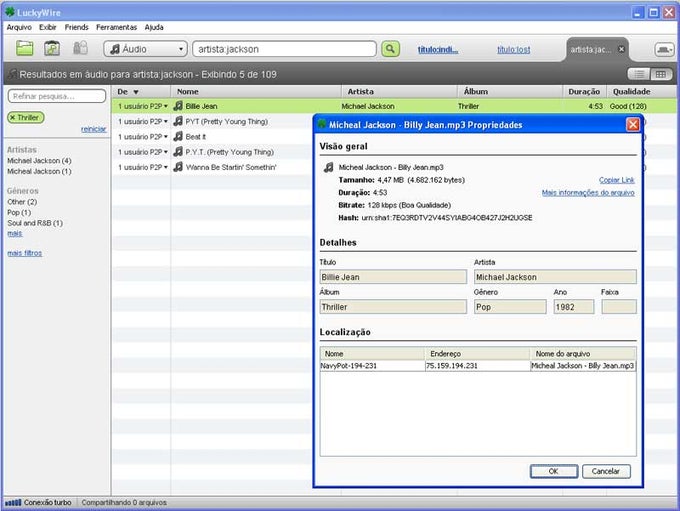Click the Ano field with 1982

tap(574, 307)
